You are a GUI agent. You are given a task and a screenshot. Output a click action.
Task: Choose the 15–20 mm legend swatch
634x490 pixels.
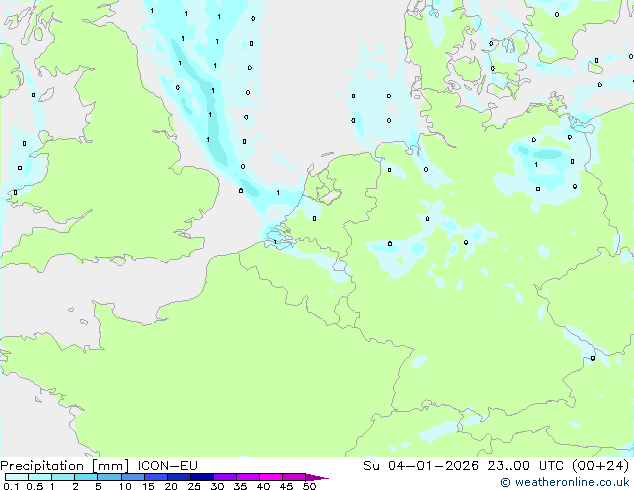coord(155,477)
